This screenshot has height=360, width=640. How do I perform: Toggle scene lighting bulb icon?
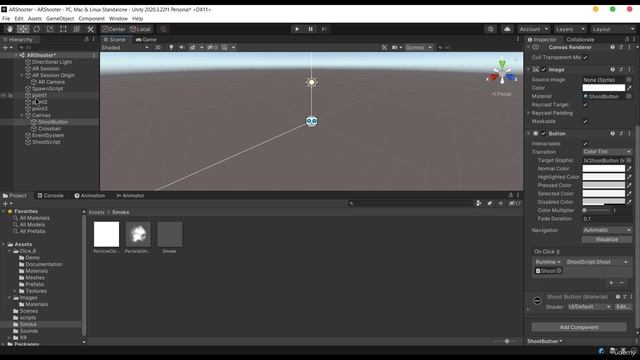coord(171,47)
